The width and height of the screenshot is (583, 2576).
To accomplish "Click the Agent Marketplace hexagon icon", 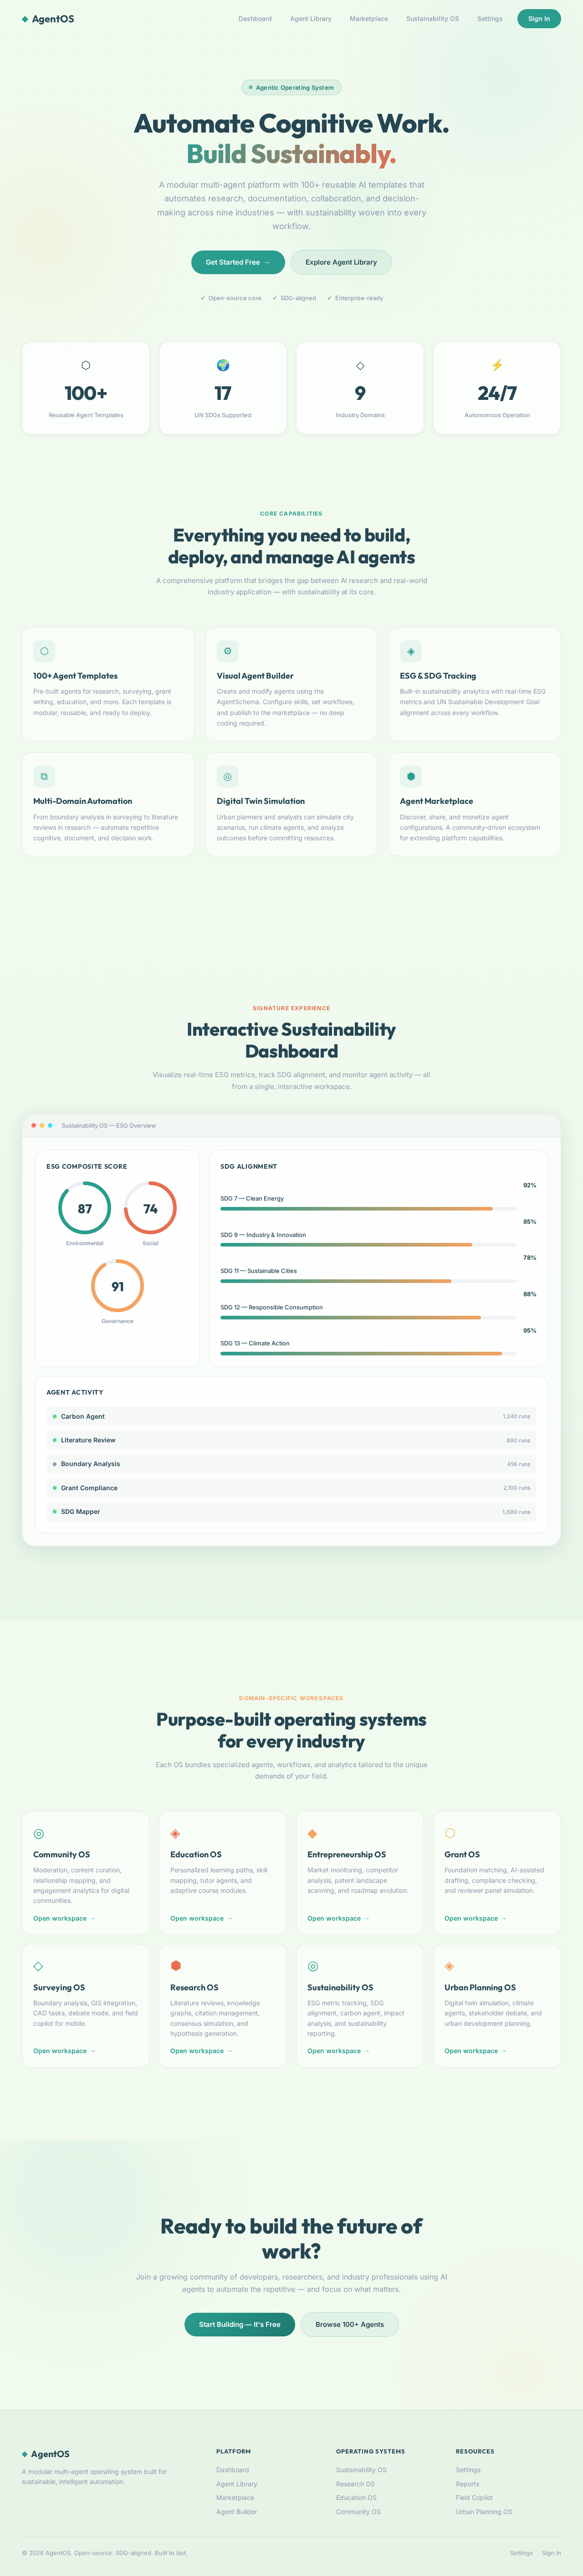I will [410, 776].
